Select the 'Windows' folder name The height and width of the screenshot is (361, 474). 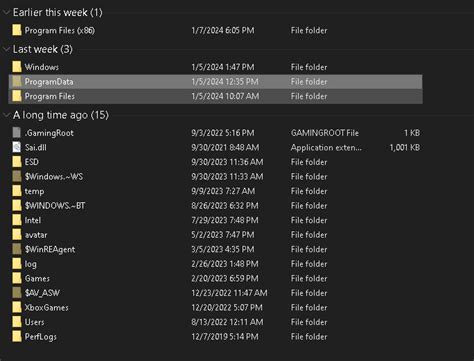42,67
